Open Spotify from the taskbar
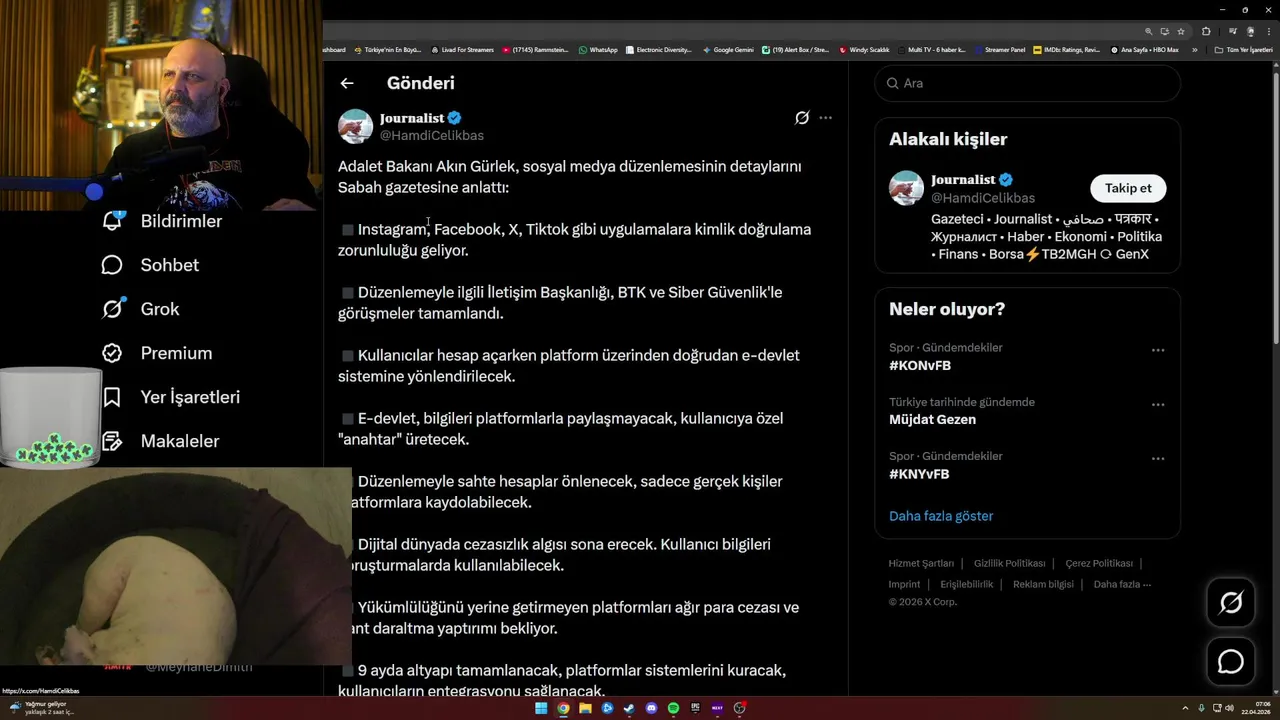1280x720 pixels. point(673,708)
